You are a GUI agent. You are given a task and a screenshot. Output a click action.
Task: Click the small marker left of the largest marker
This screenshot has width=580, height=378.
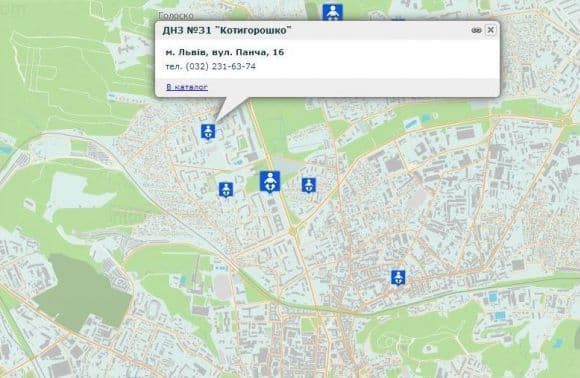tap(226, 190)
